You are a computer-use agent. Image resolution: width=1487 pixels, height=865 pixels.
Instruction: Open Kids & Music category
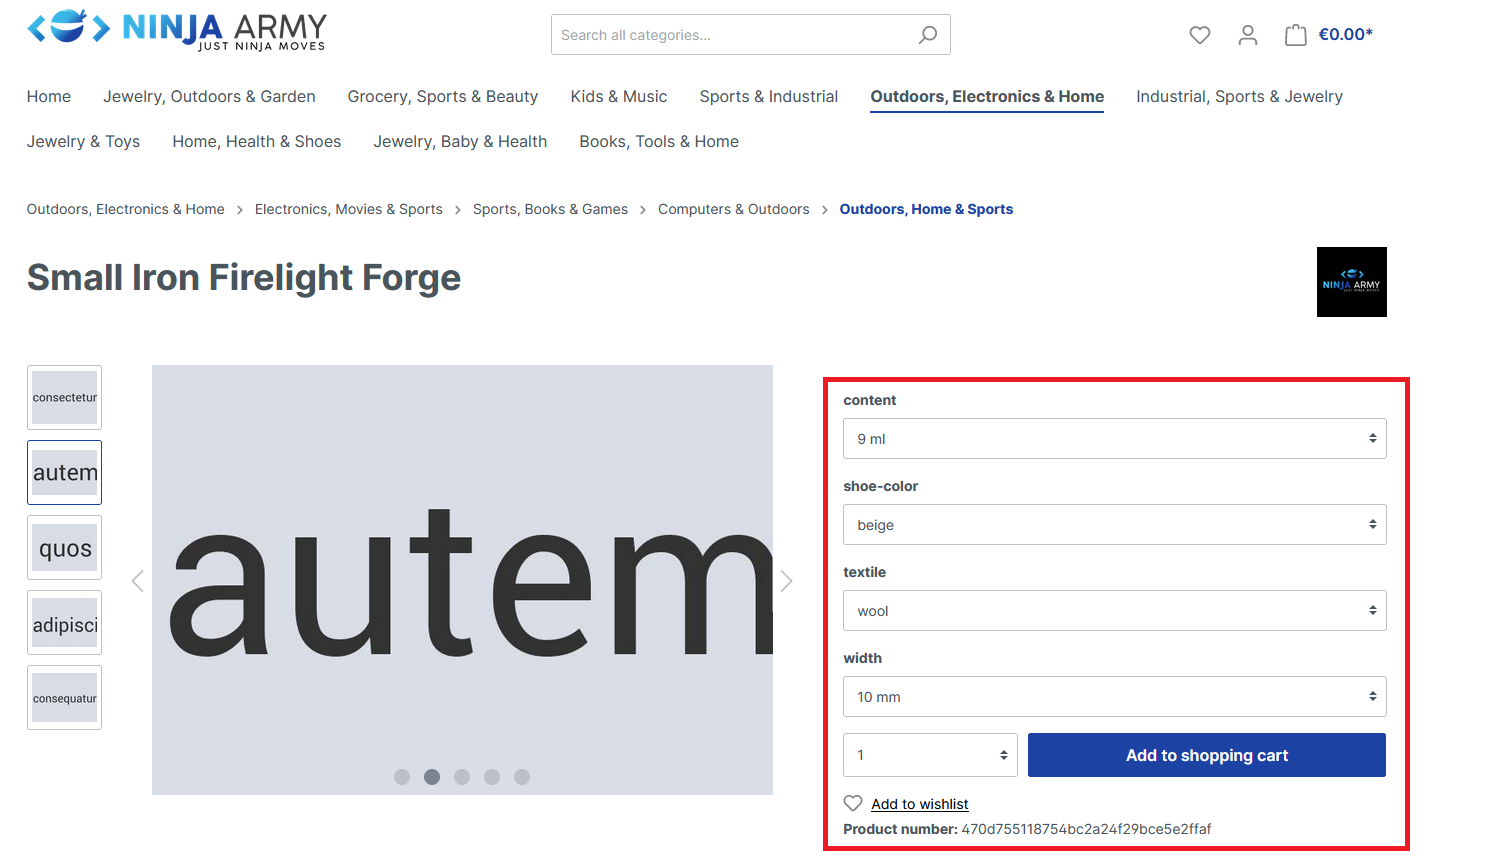tap(619, 96)
